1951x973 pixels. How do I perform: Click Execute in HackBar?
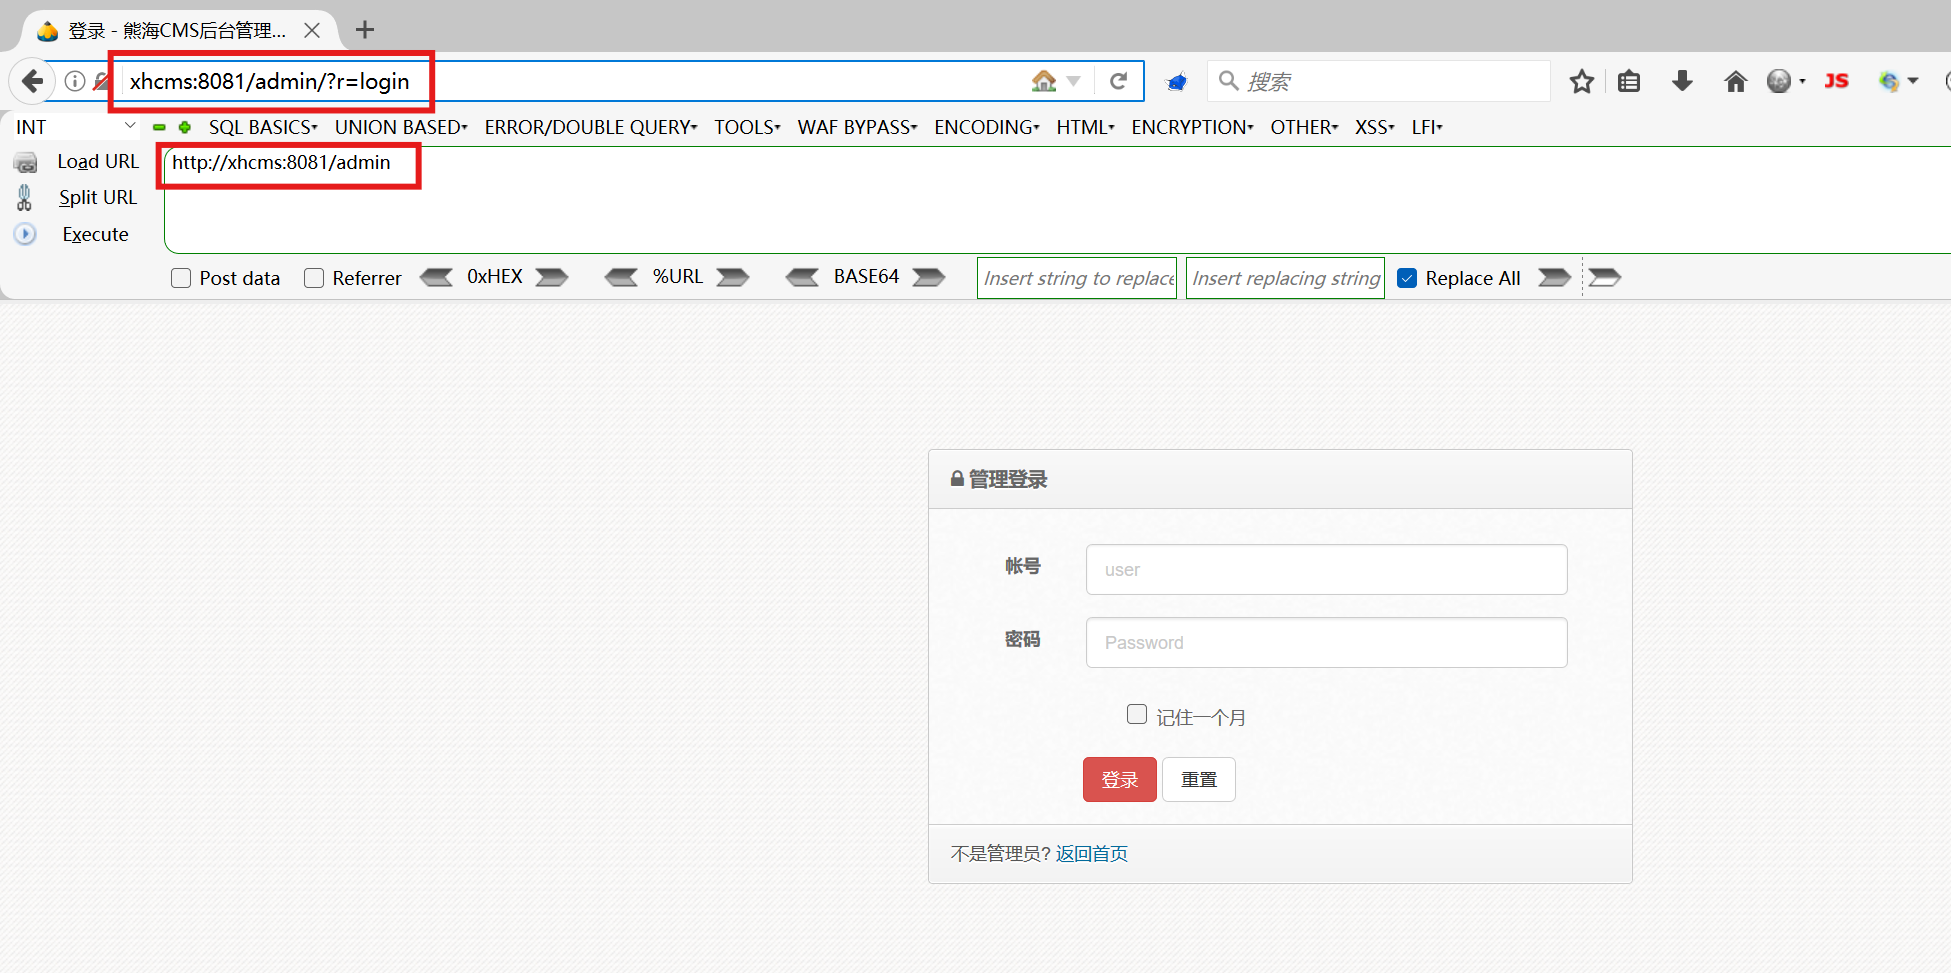(x=95, y=234)
